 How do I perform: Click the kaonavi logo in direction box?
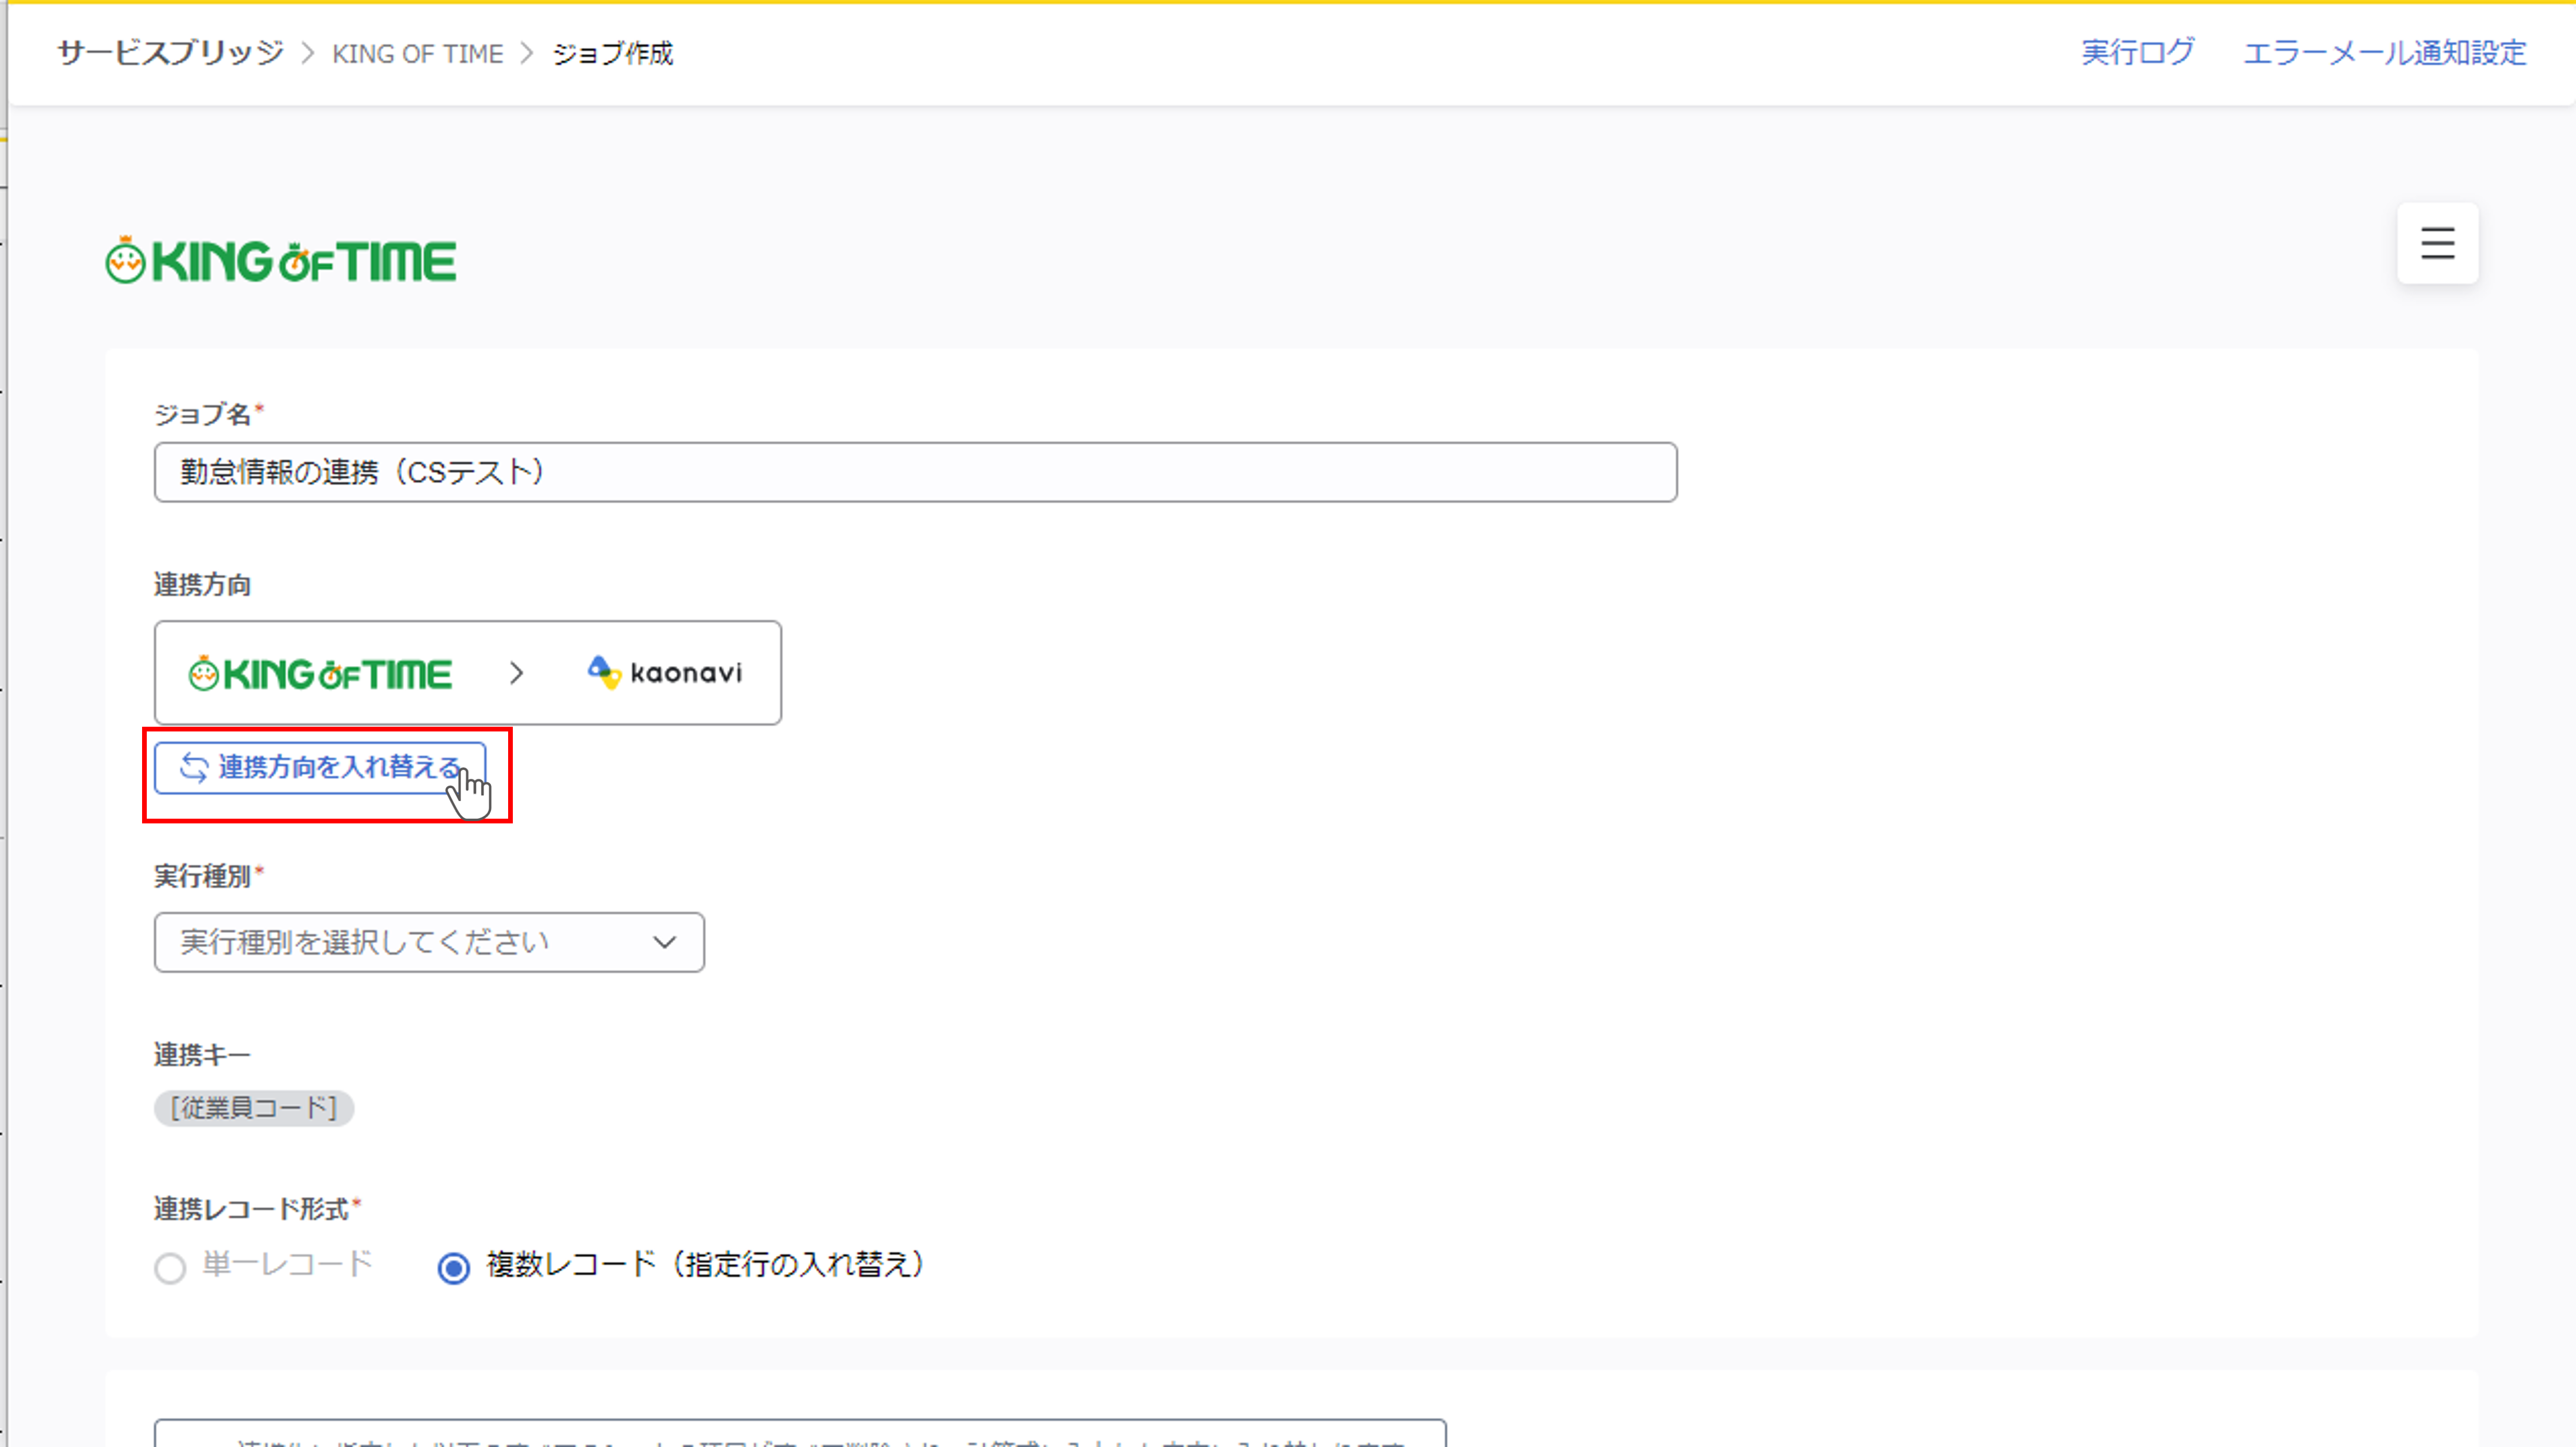pyautogui.click(x=665, y=672)
